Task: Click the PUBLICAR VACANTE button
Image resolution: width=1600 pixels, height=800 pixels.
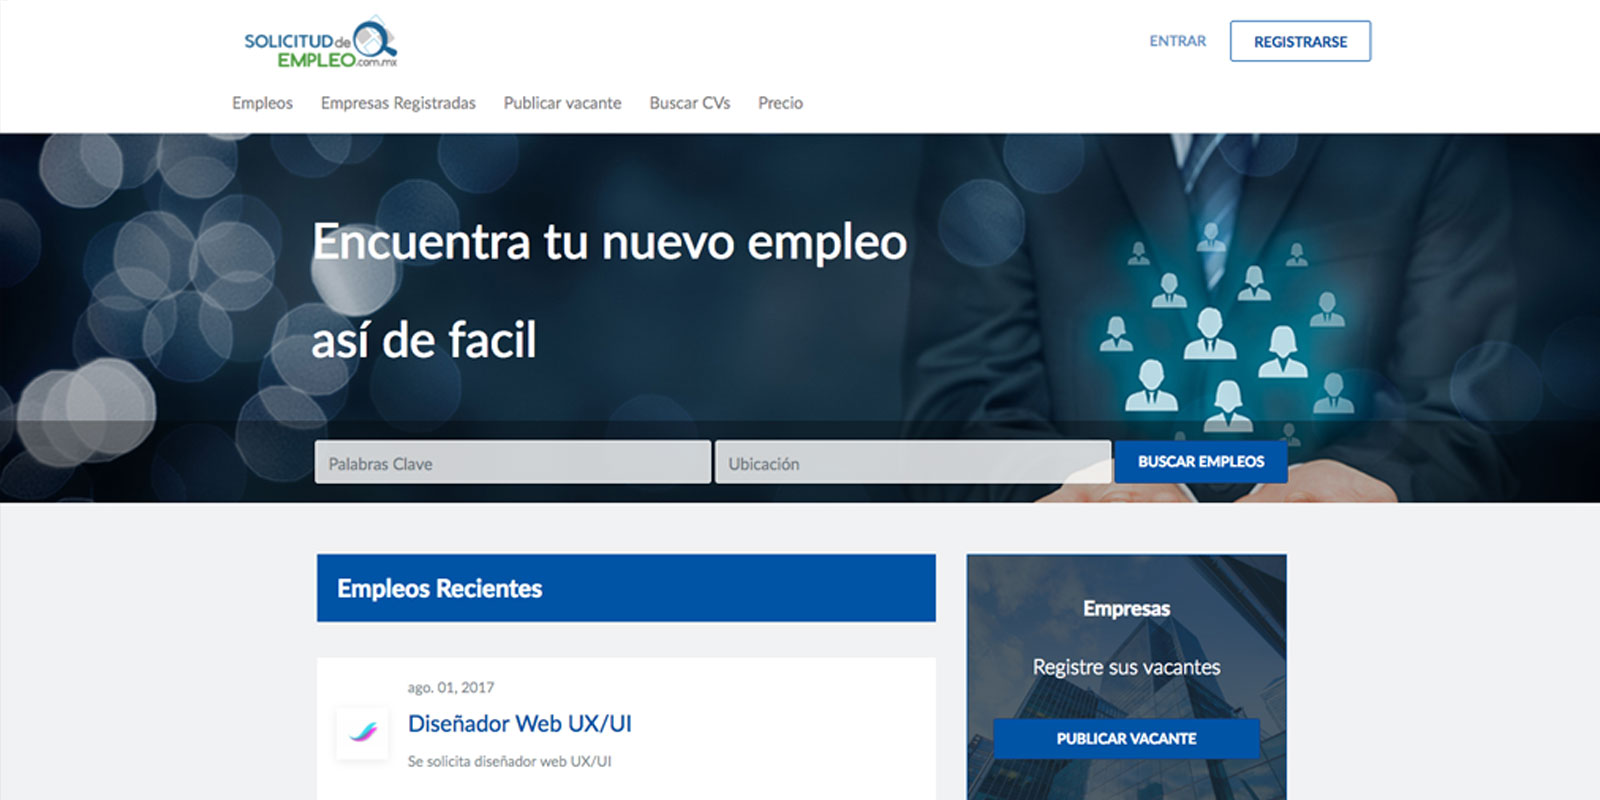Action: click(1126, 738)
